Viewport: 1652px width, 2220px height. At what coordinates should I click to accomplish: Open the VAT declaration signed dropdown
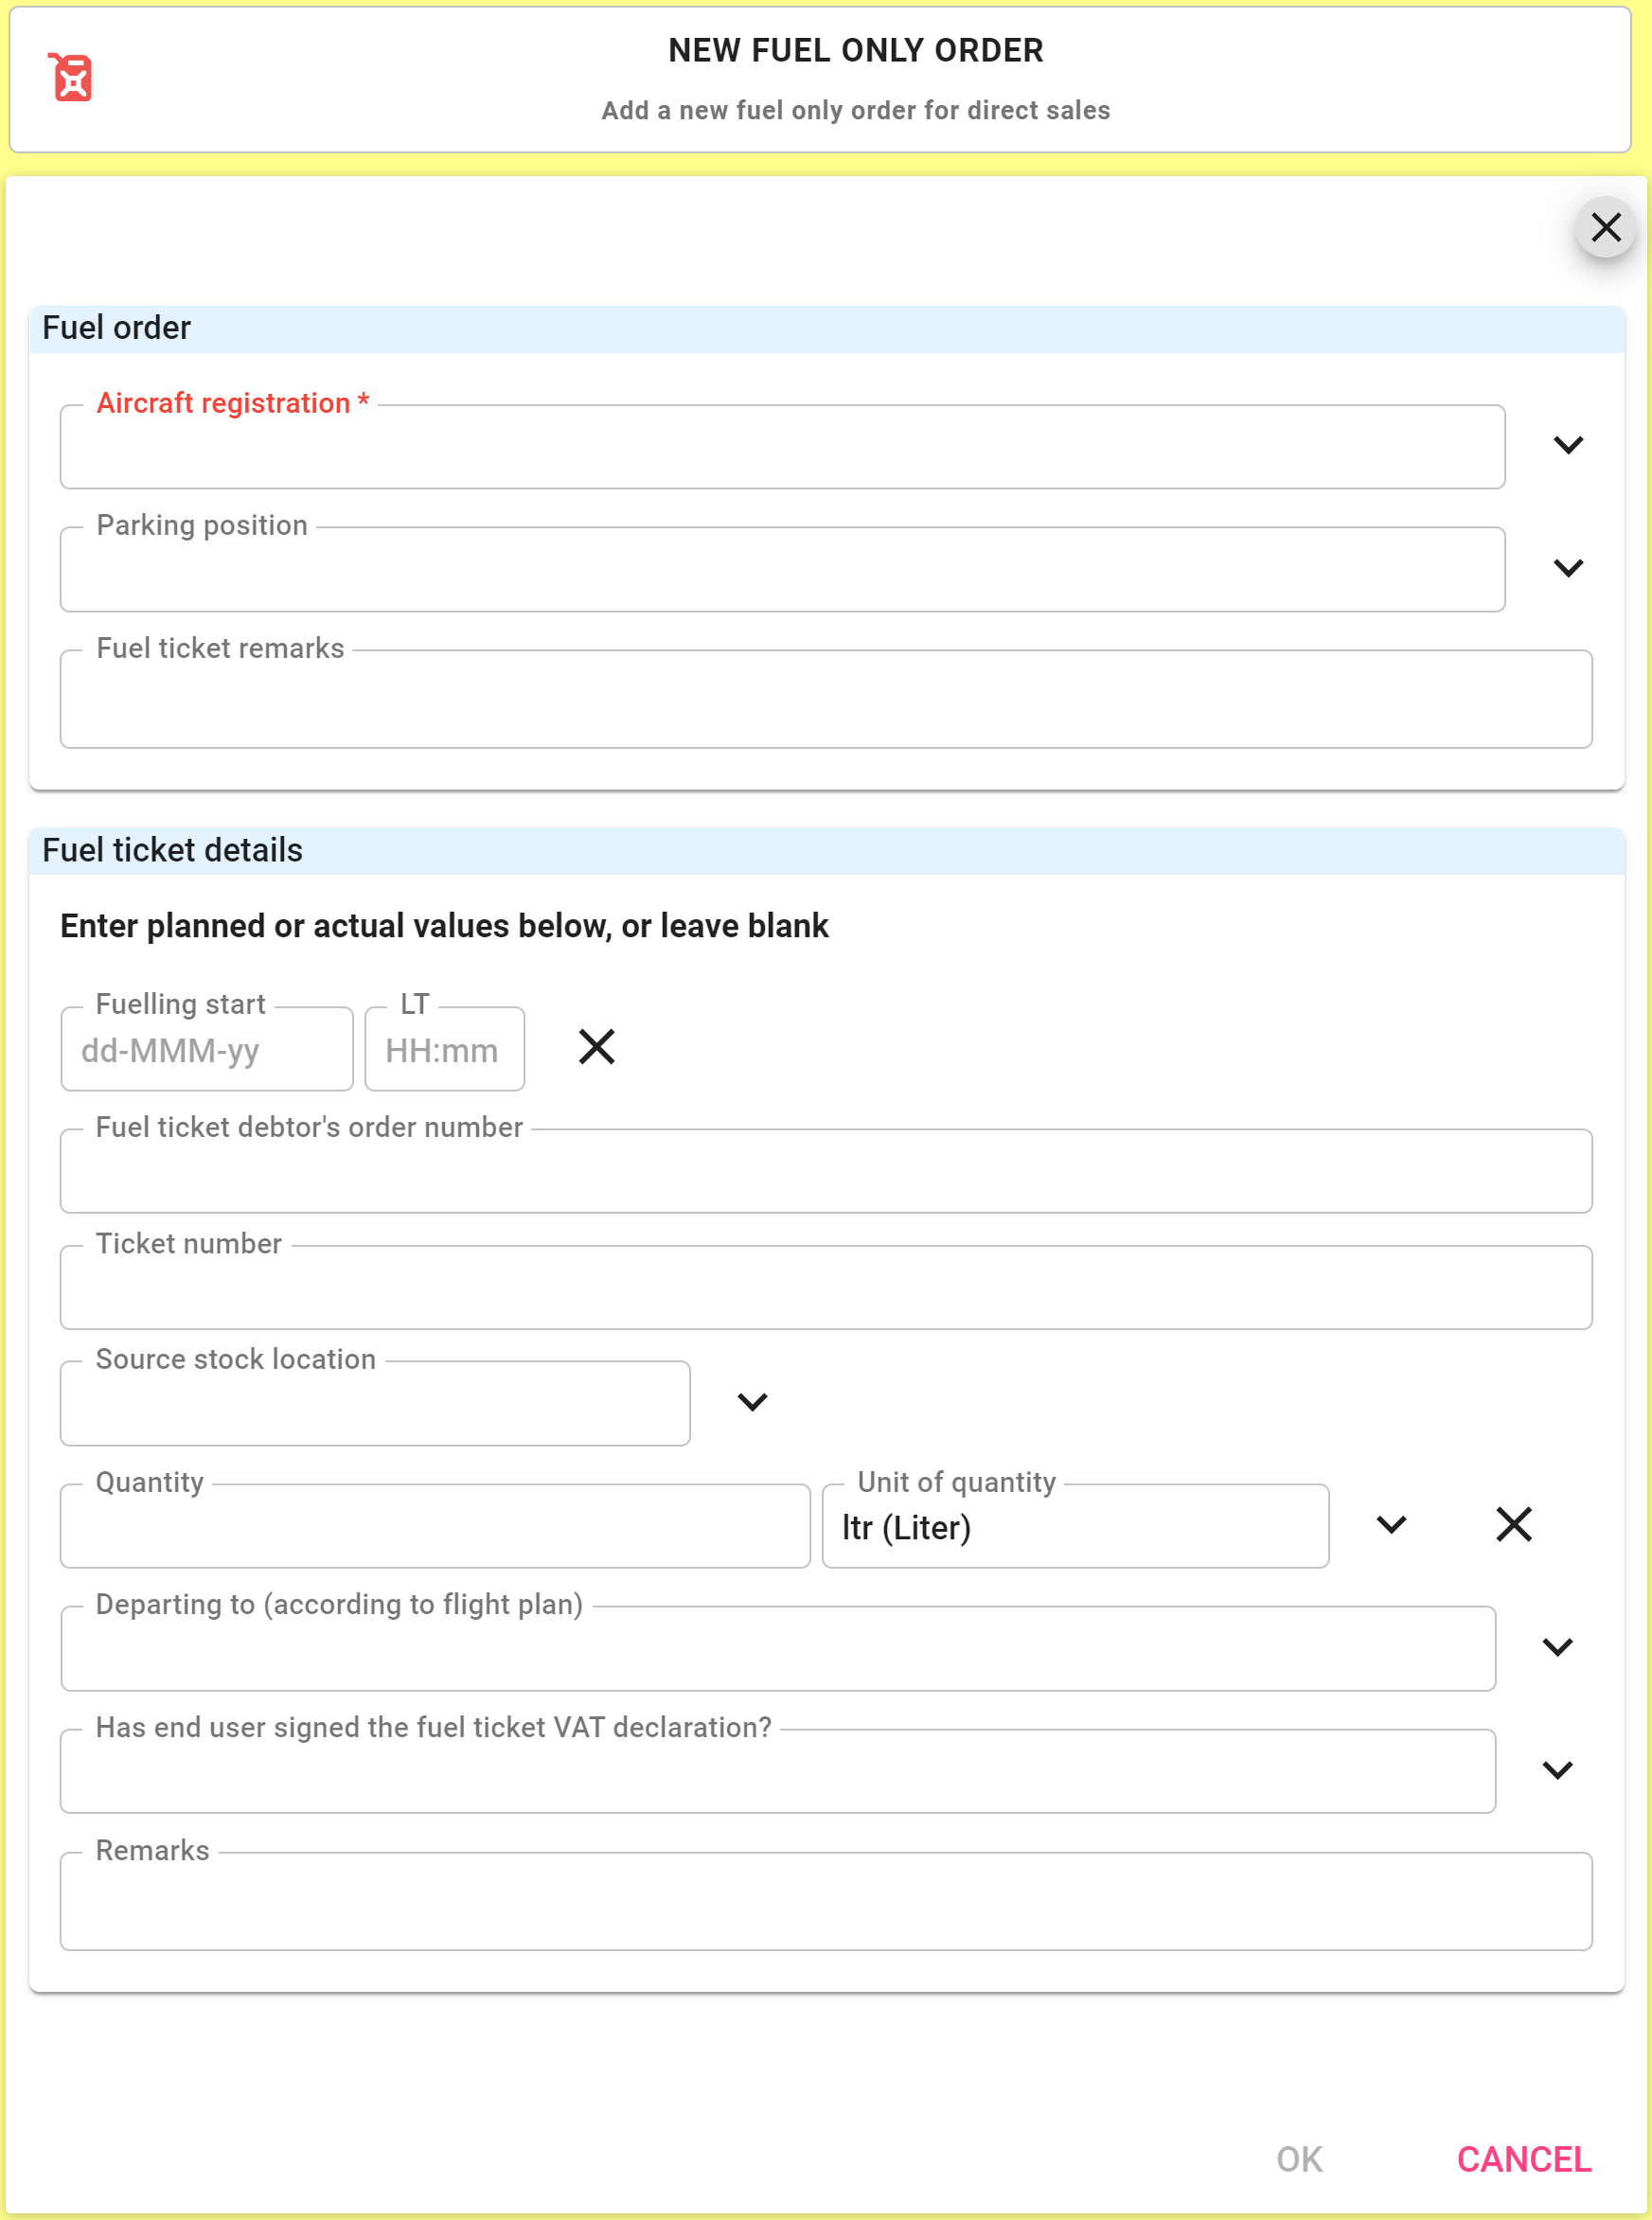[1557, 1770]
